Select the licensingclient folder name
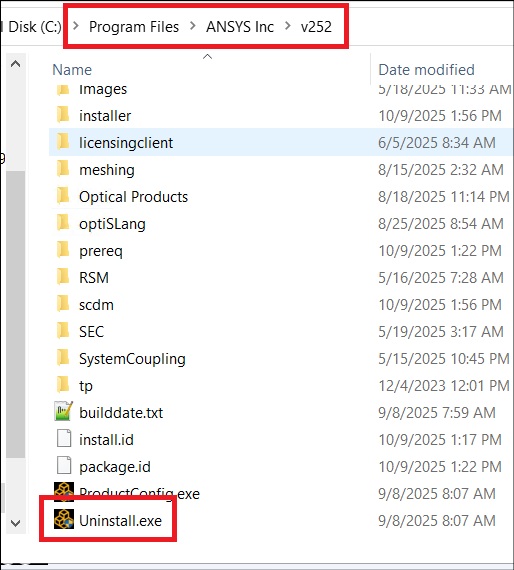This screenshot has height=570, width=514. pos(126,143)
